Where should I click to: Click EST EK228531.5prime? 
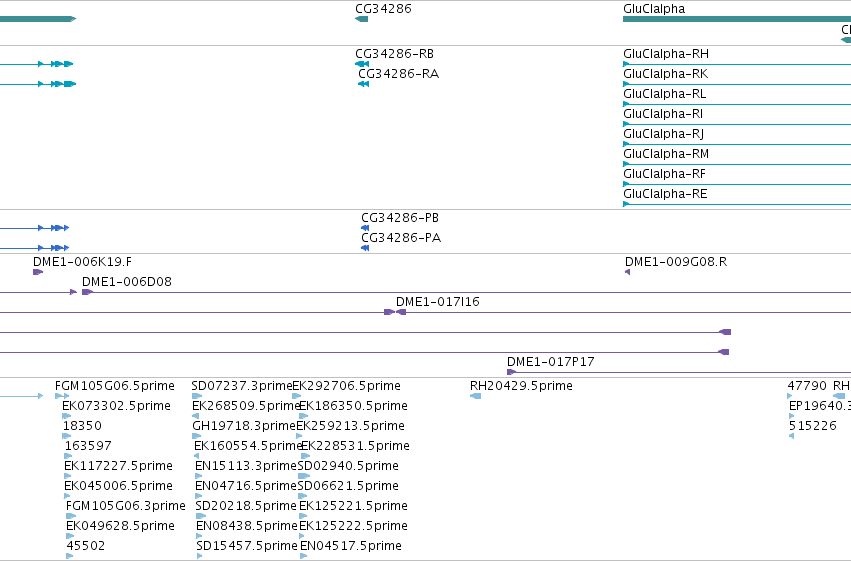355,446
